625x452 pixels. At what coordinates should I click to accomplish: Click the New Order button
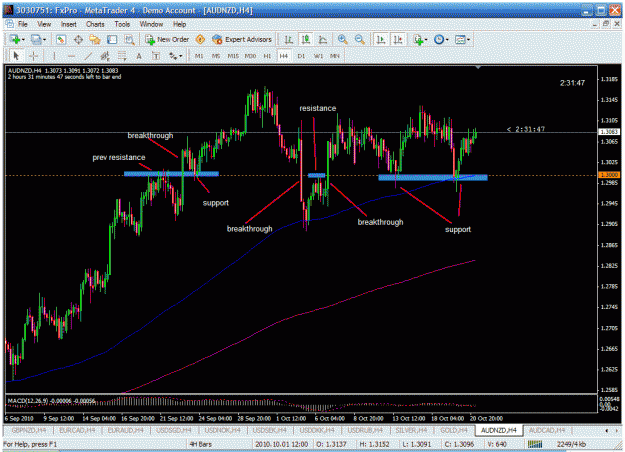click(x=167, y=39)
